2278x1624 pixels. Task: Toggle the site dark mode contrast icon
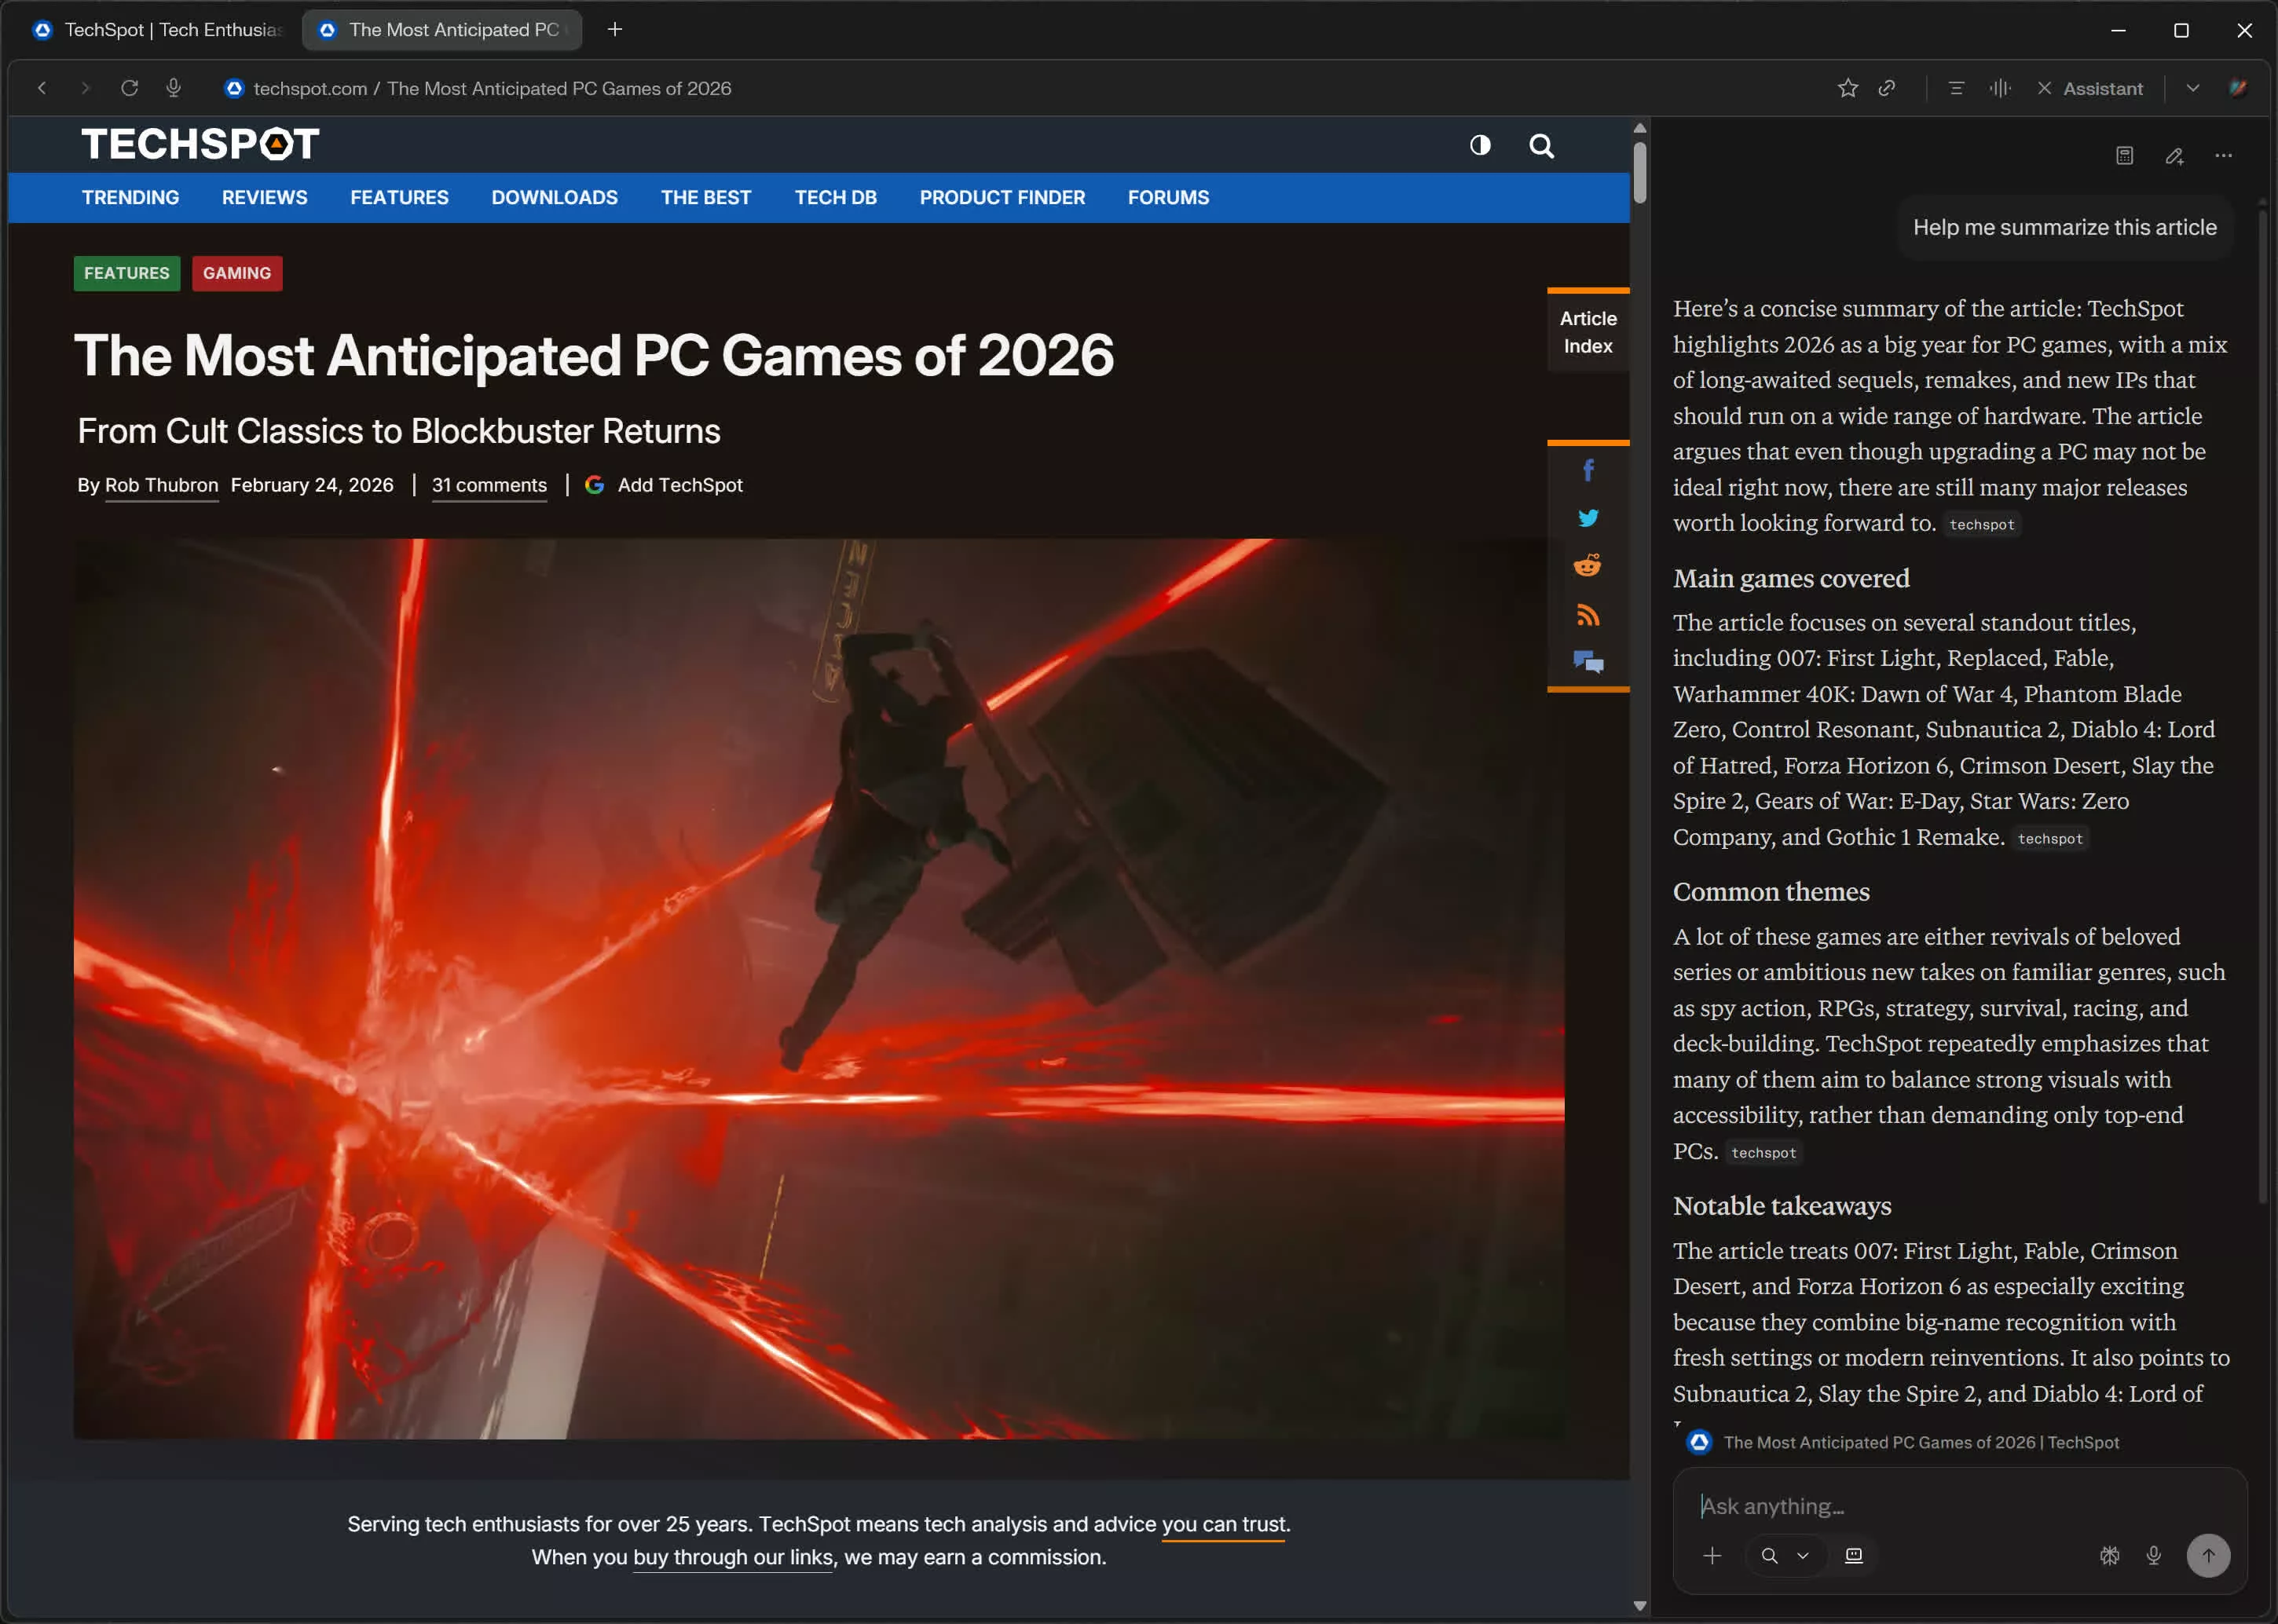point(1480,145)
